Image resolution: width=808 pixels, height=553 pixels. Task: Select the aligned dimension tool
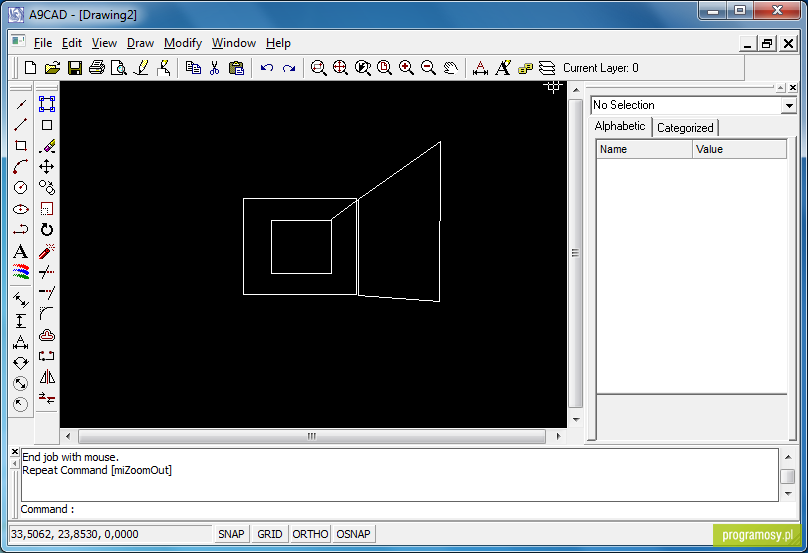(x=21, y=299)
